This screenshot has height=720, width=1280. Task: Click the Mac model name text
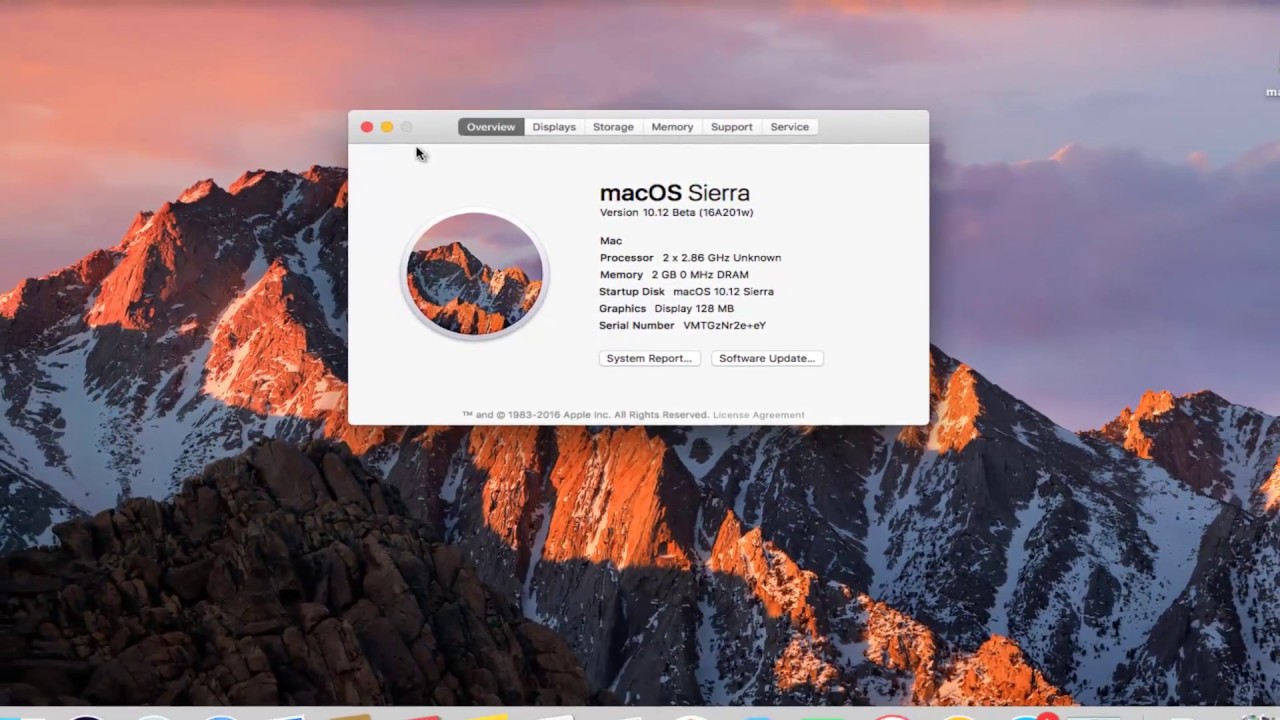tap(611, 240)
